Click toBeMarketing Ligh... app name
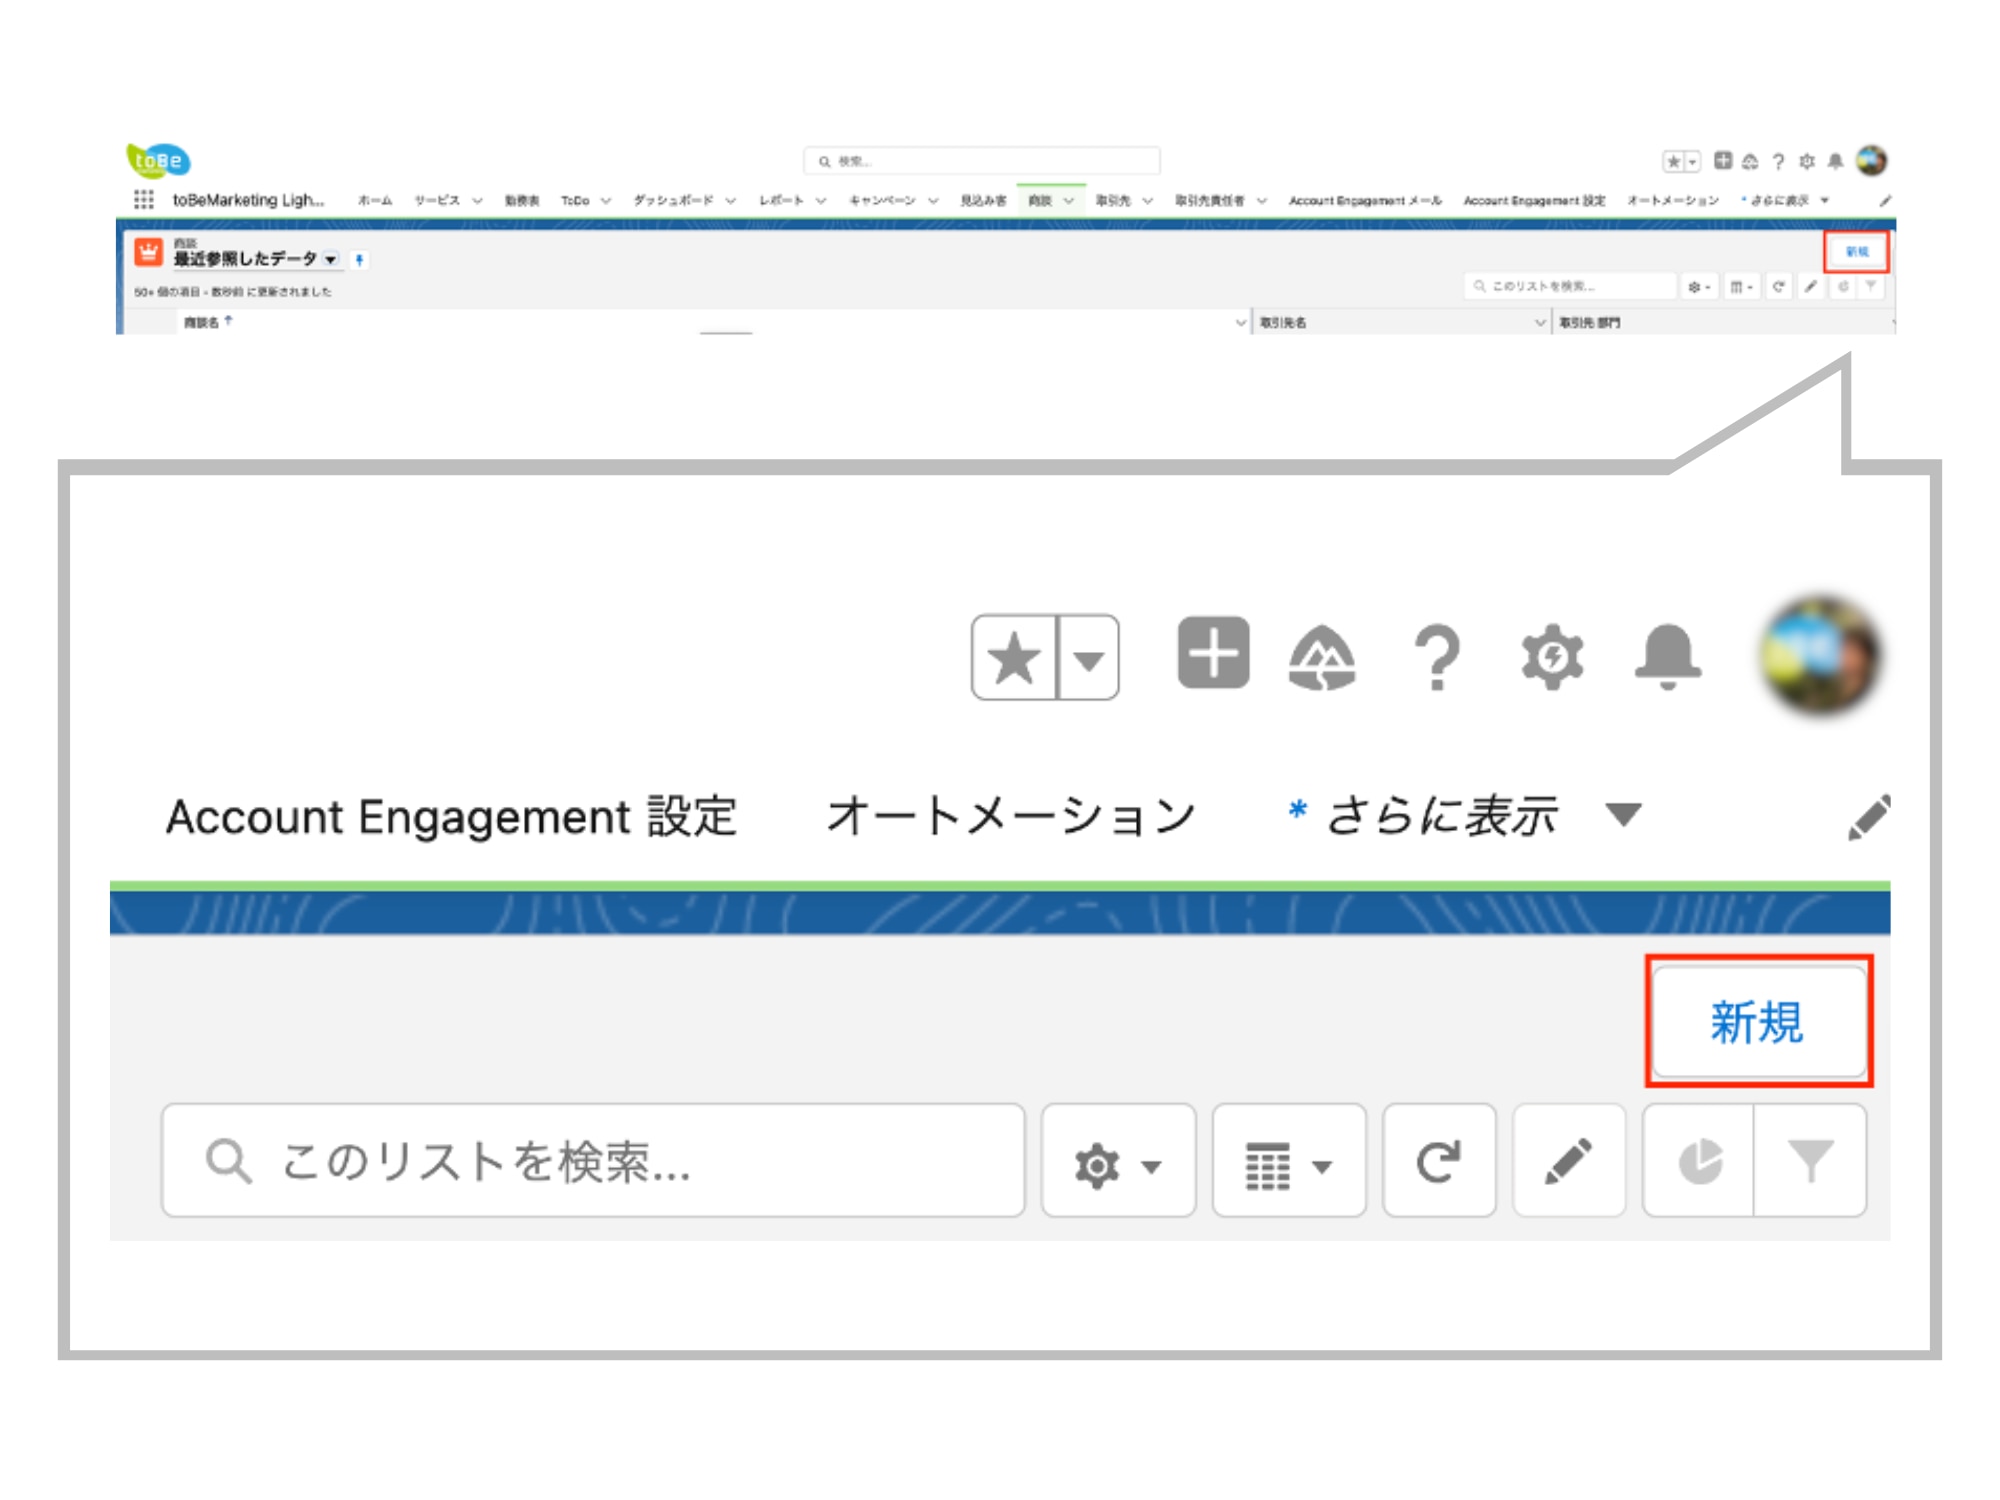 point(248,200)
